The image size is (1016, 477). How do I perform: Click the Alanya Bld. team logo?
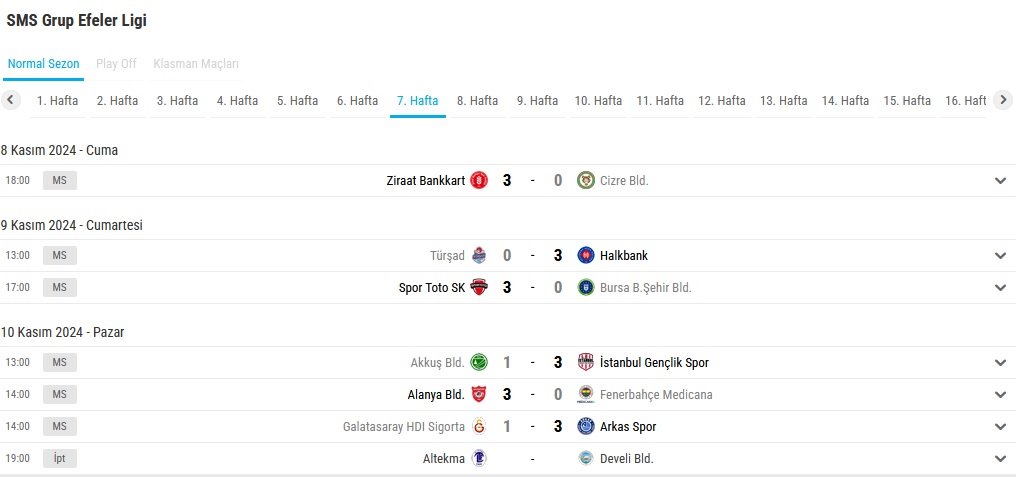479,394
